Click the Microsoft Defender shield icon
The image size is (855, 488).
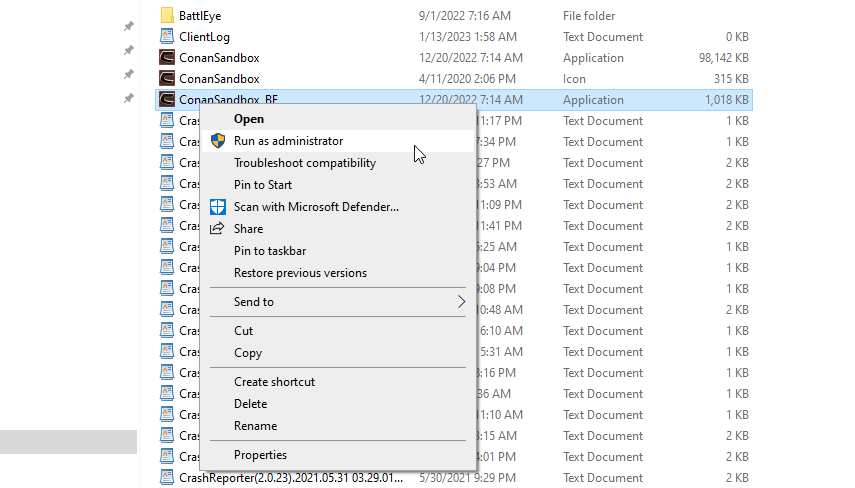click(x=218, y=207)
